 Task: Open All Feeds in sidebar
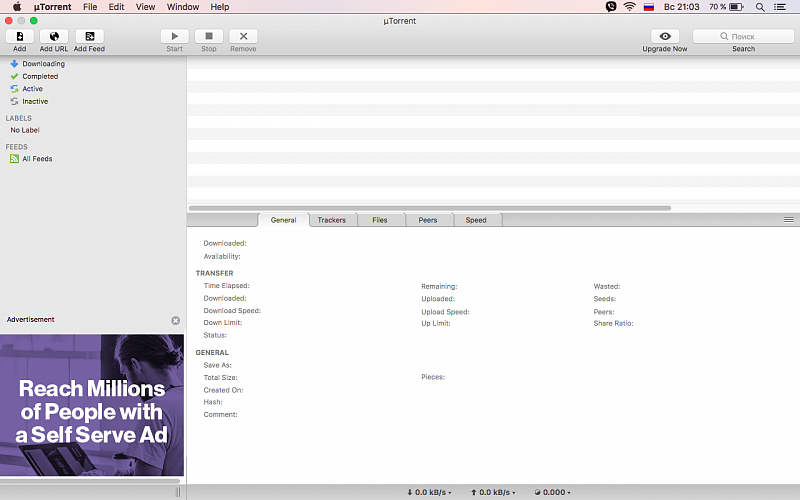(x=37, y=159)
